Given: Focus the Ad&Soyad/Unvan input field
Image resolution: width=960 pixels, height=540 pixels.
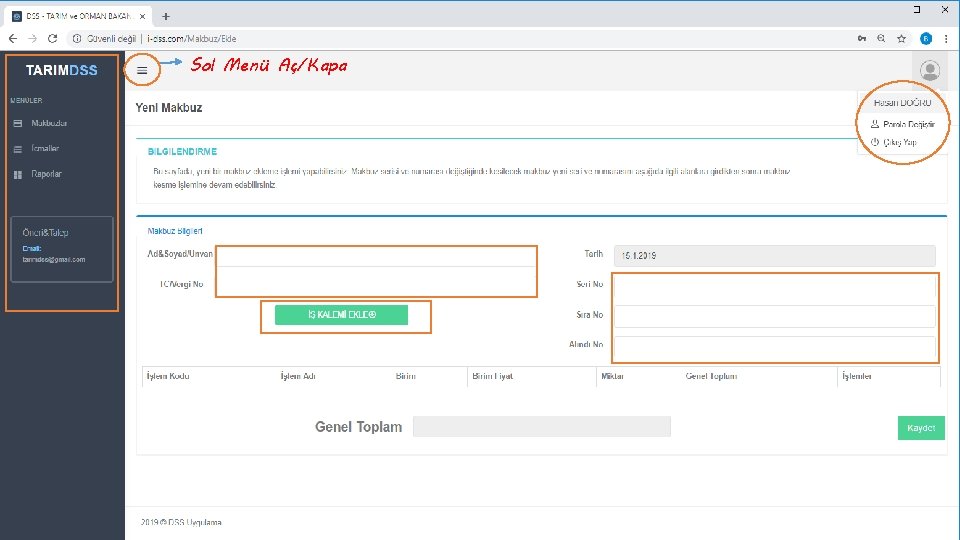Looking at the screenshot, I should pos(377,257).
